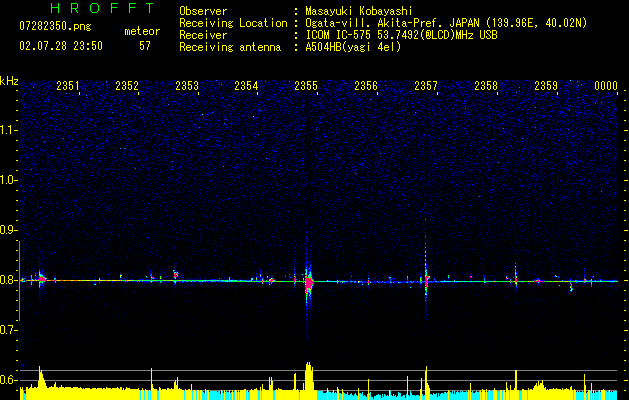Click the Receiver label
The image size is (629, 400).
[x=203, y=35]
